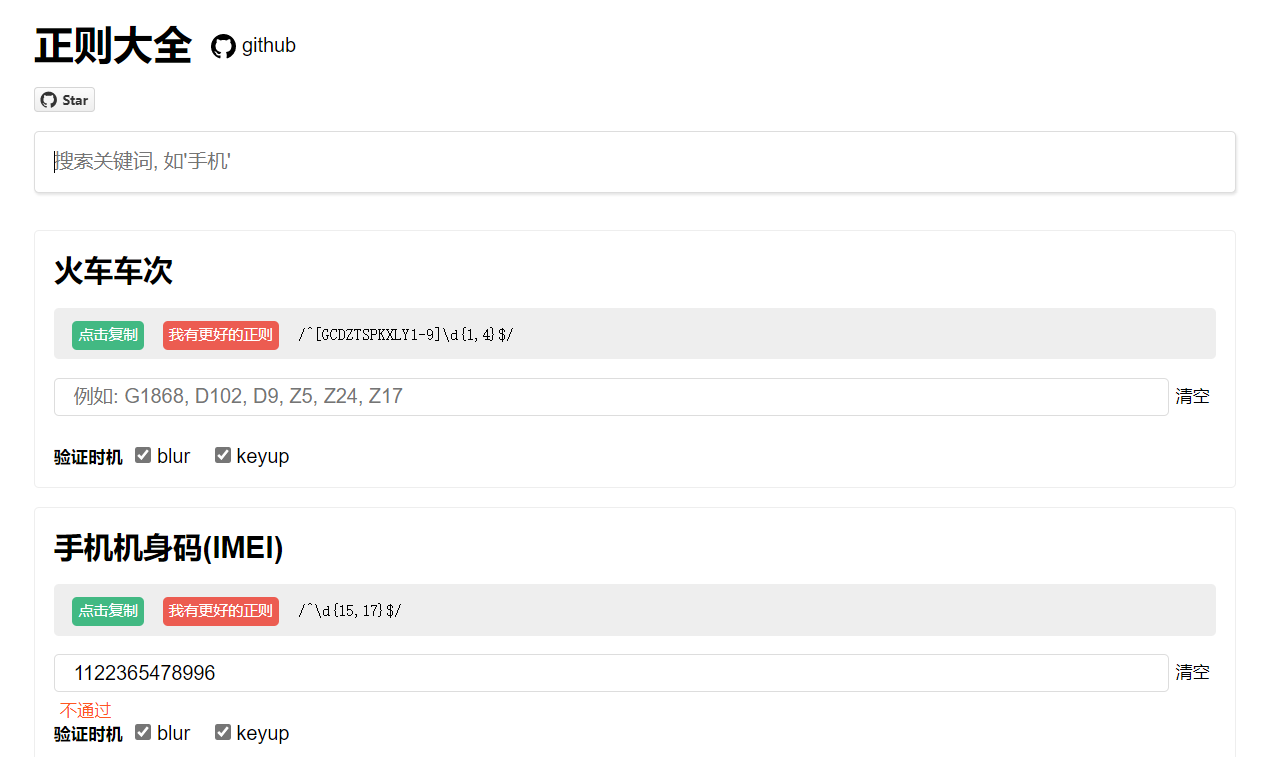The height and width of the screenshot is (757, 1277).
Task: Toggle the blur checkbox under 火车车次
Action: [143, 455]
